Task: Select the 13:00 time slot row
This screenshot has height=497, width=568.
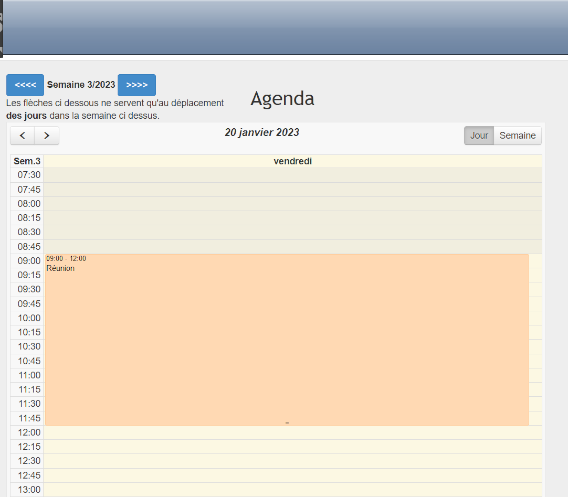Action: point(293,490)
